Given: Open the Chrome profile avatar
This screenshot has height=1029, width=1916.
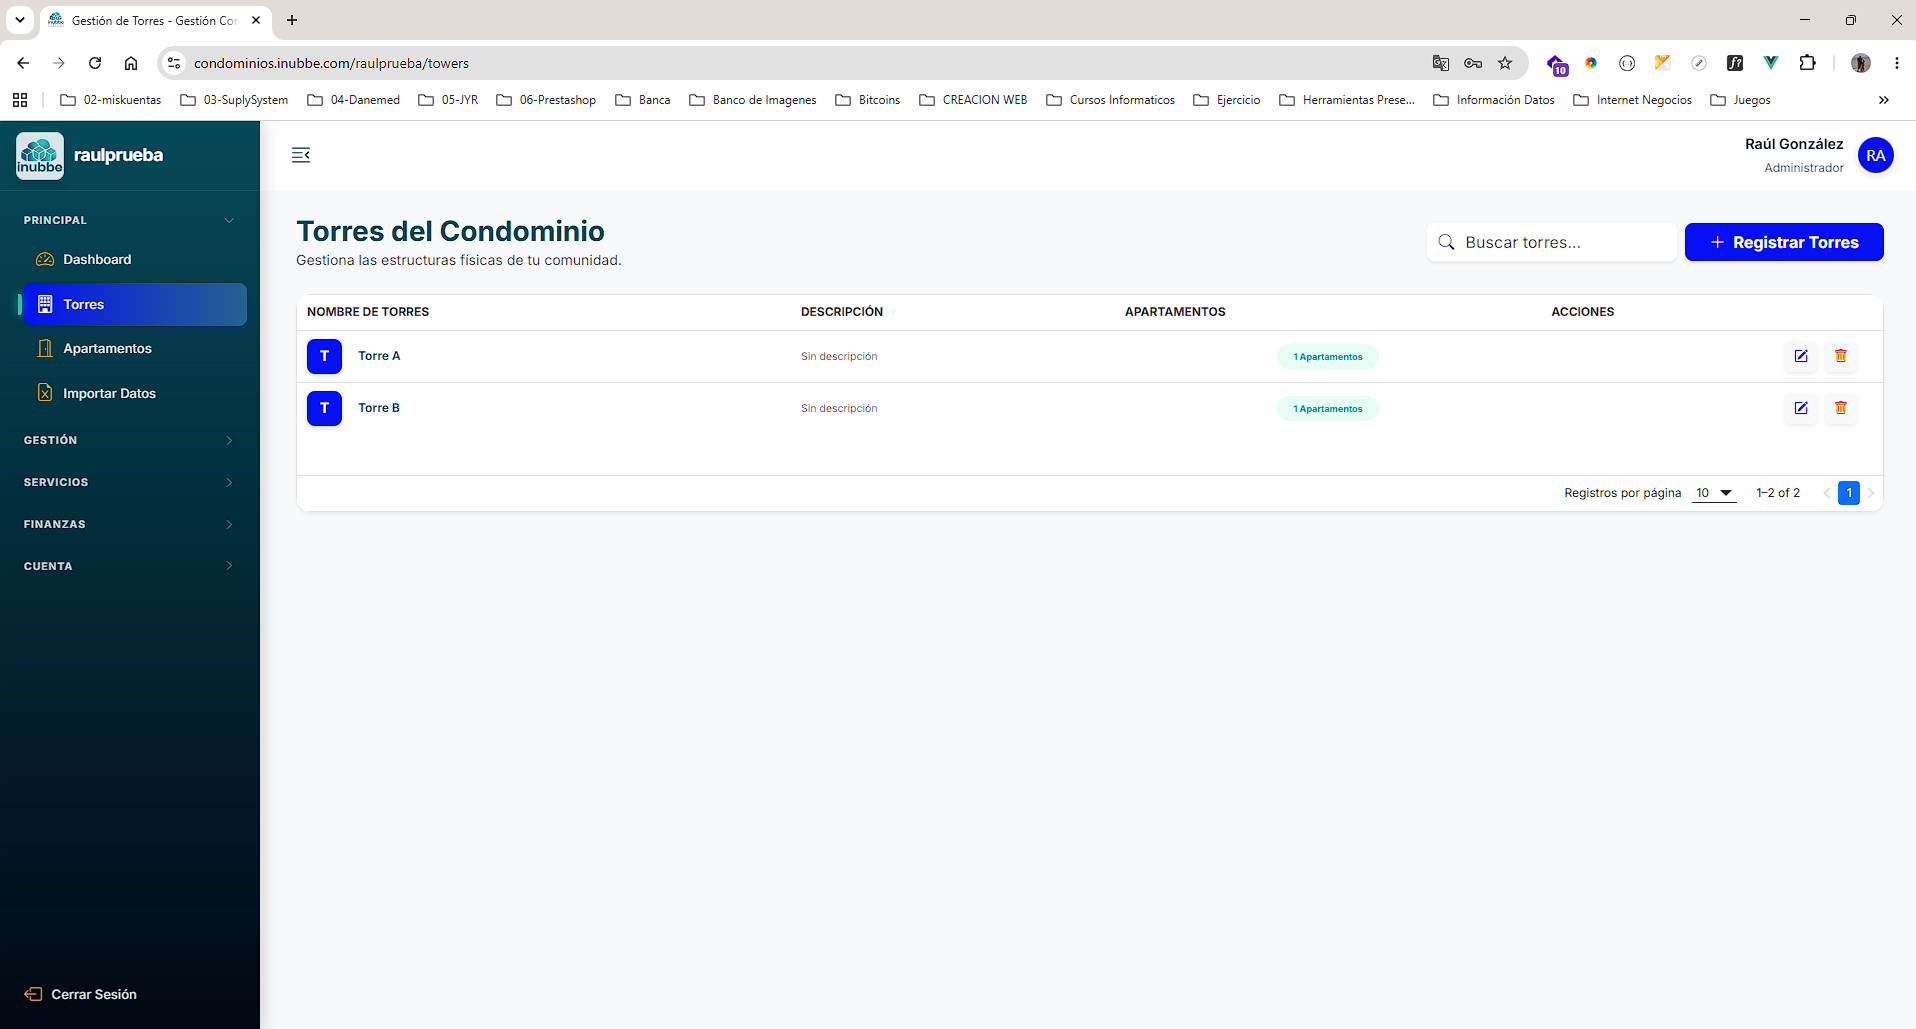Looking at the screenshot, I should 1861,63.
